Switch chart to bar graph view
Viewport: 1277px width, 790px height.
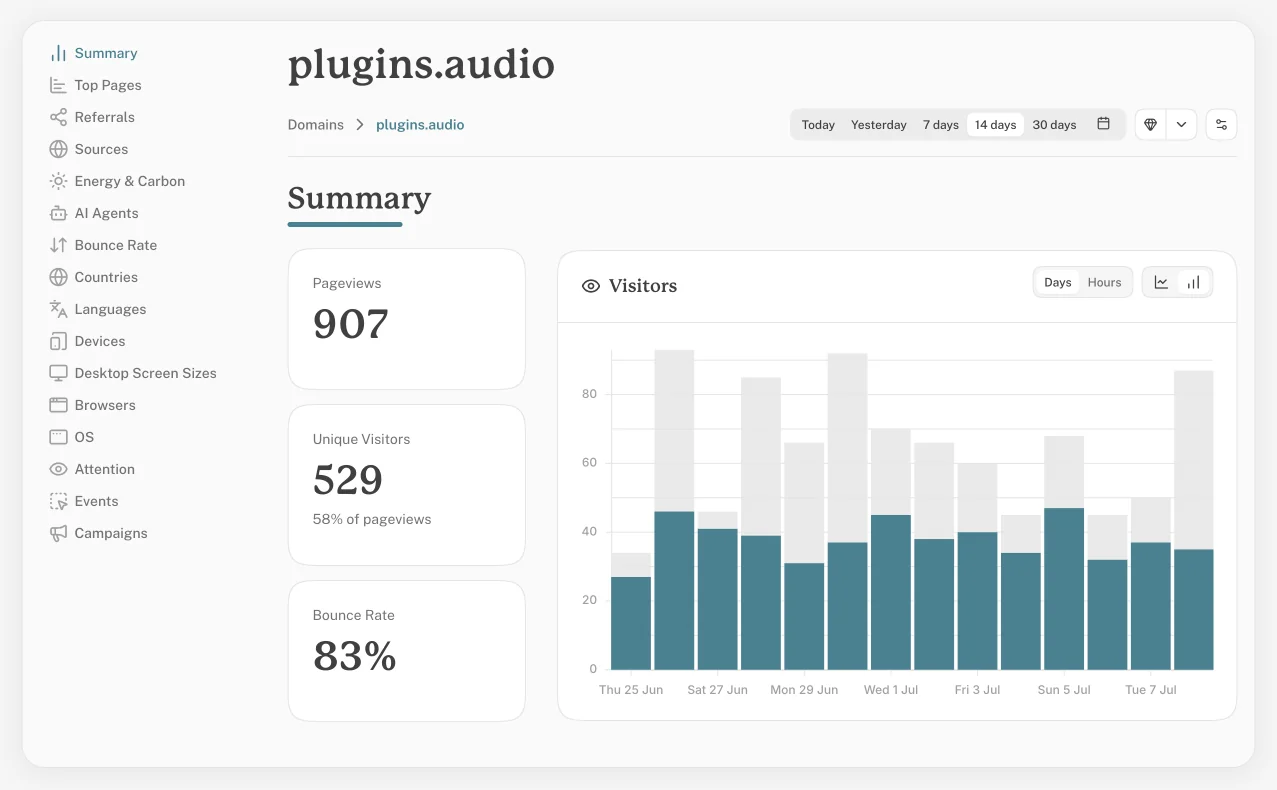point(1193,282)
